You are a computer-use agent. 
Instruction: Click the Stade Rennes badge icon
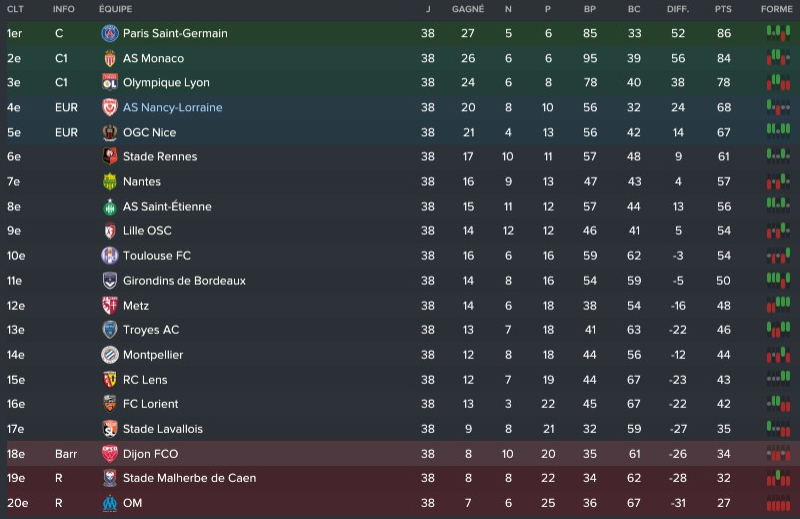coord(110,157)
